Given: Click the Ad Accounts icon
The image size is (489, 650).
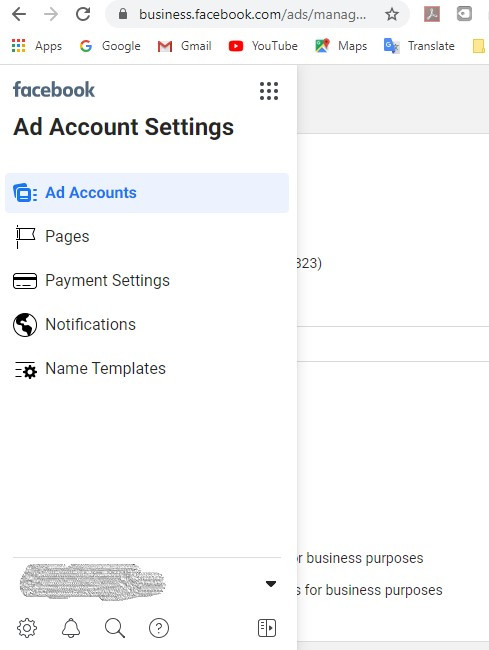Looking at the screenshot, I should pyautogui.click(x=25, y=193).
